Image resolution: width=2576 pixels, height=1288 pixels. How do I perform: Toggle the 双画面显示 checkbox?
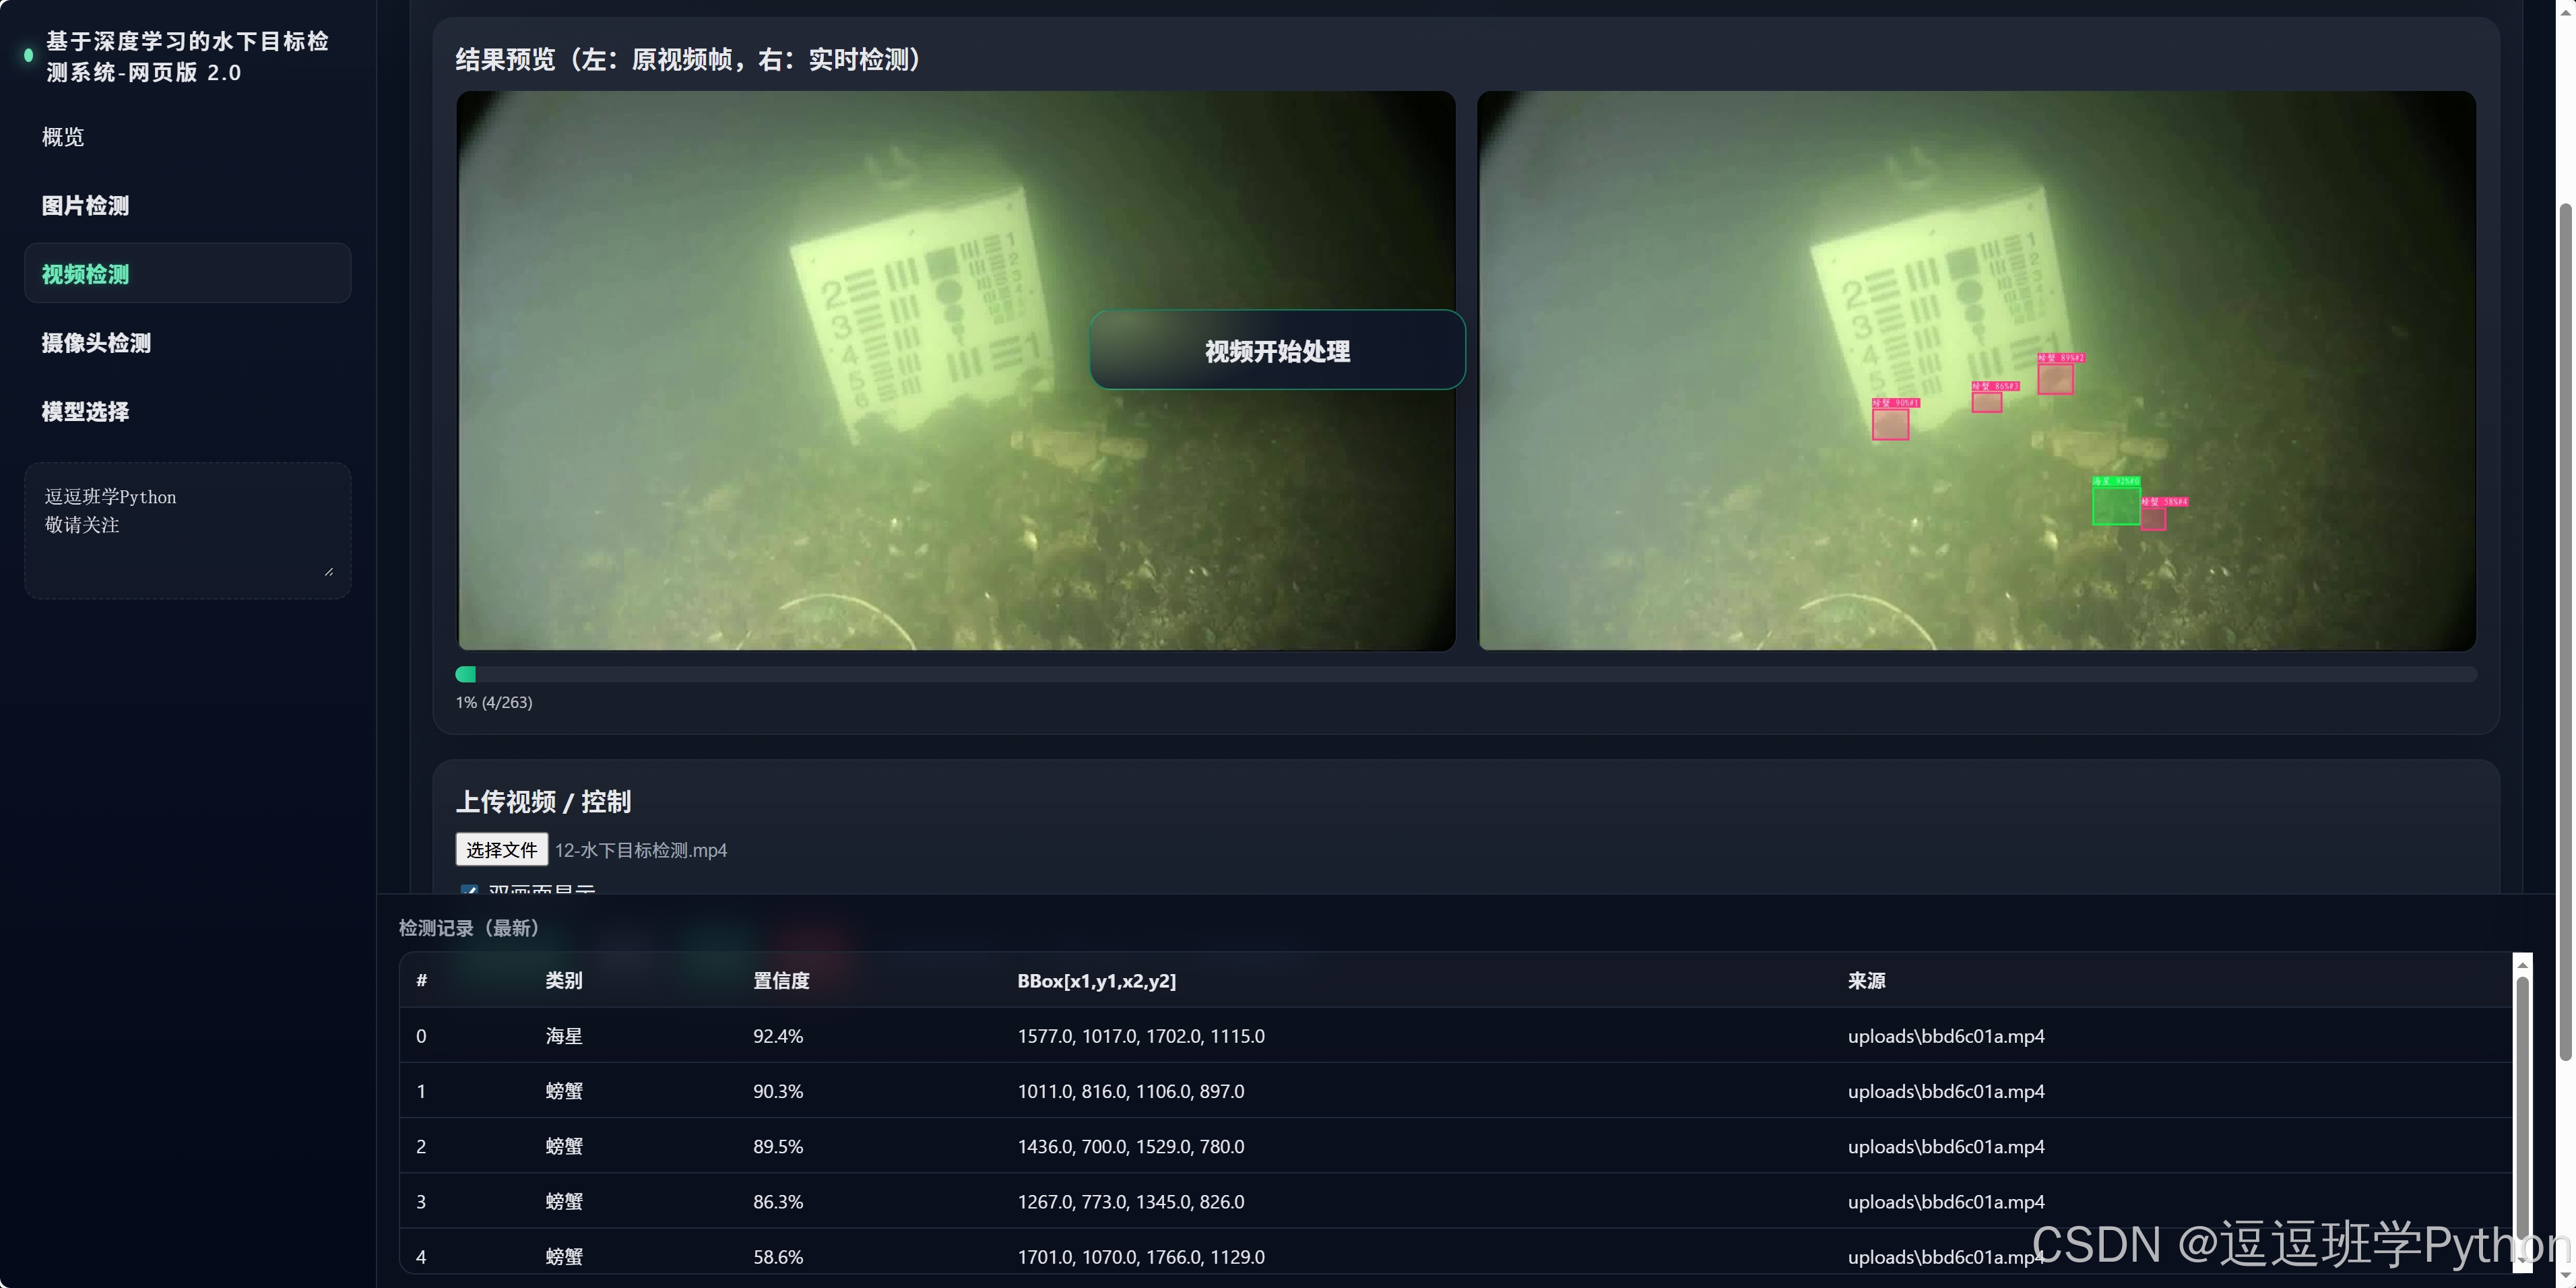[x=469, y=889]
